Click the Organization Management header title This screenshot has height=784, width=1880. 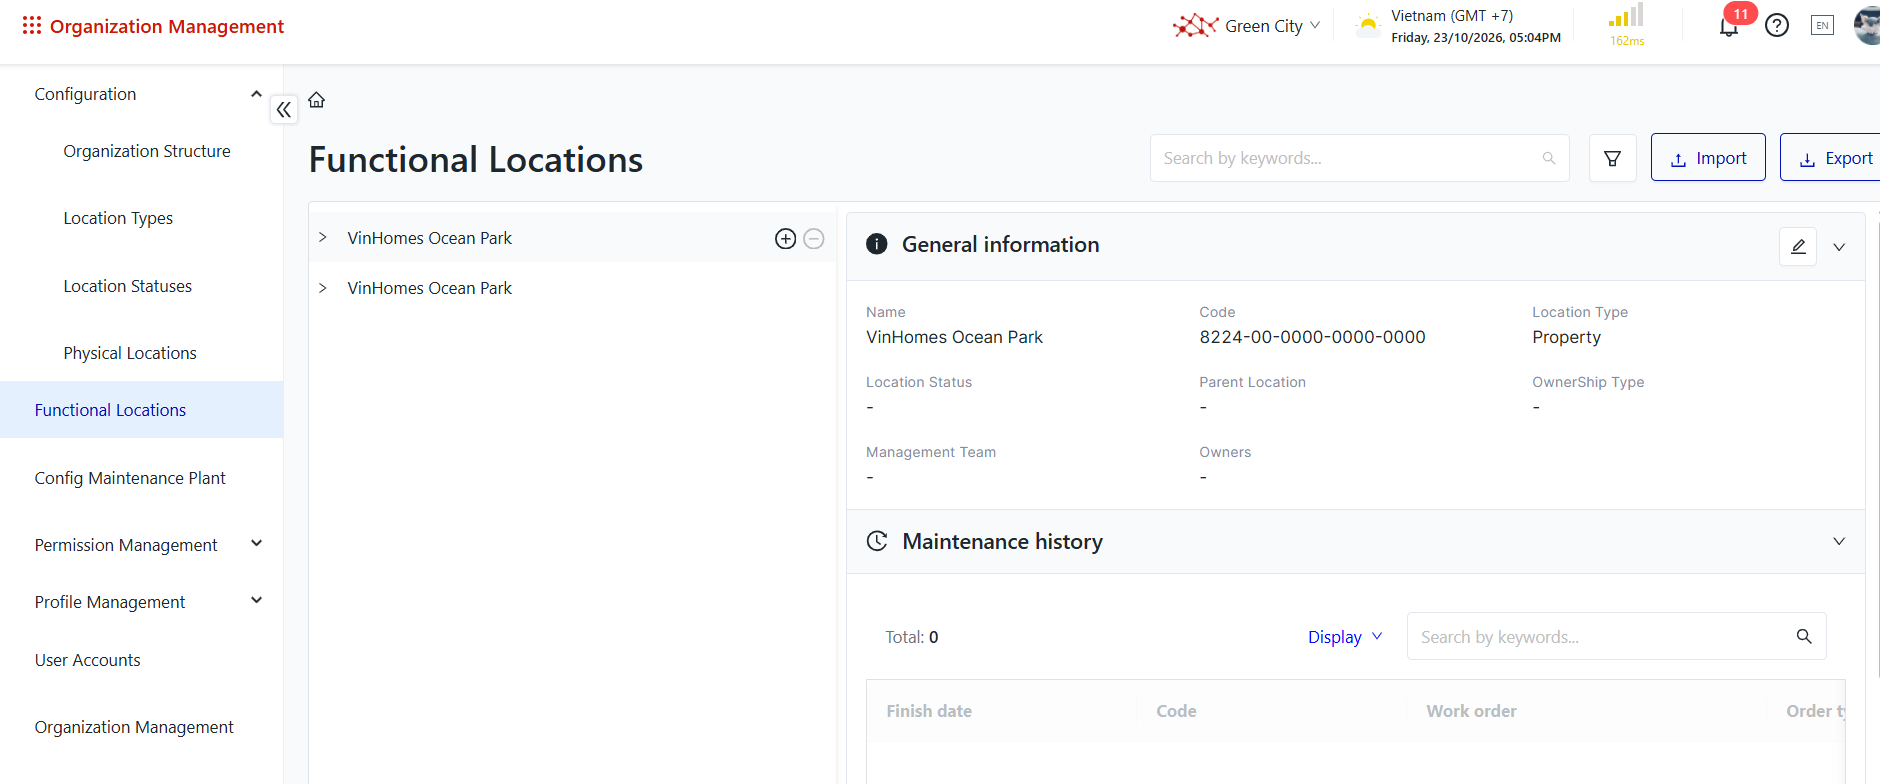point(167,26)
